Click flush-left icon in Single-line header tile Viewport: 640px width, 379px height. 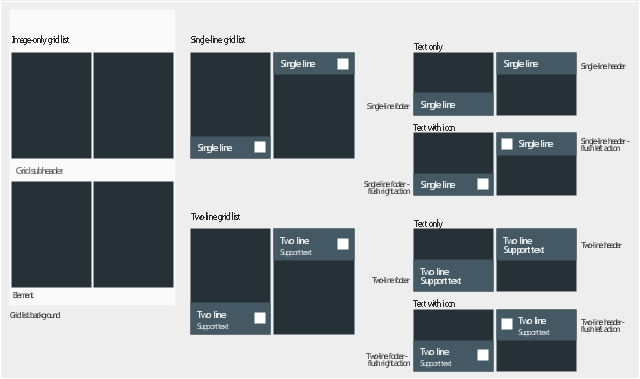[507, 144]
